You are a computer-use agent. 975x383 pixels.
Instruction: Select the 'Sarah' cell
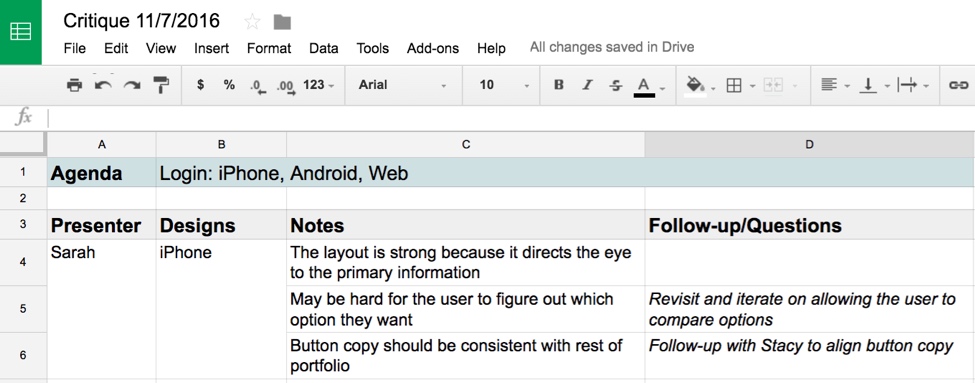tap(102, 309)
